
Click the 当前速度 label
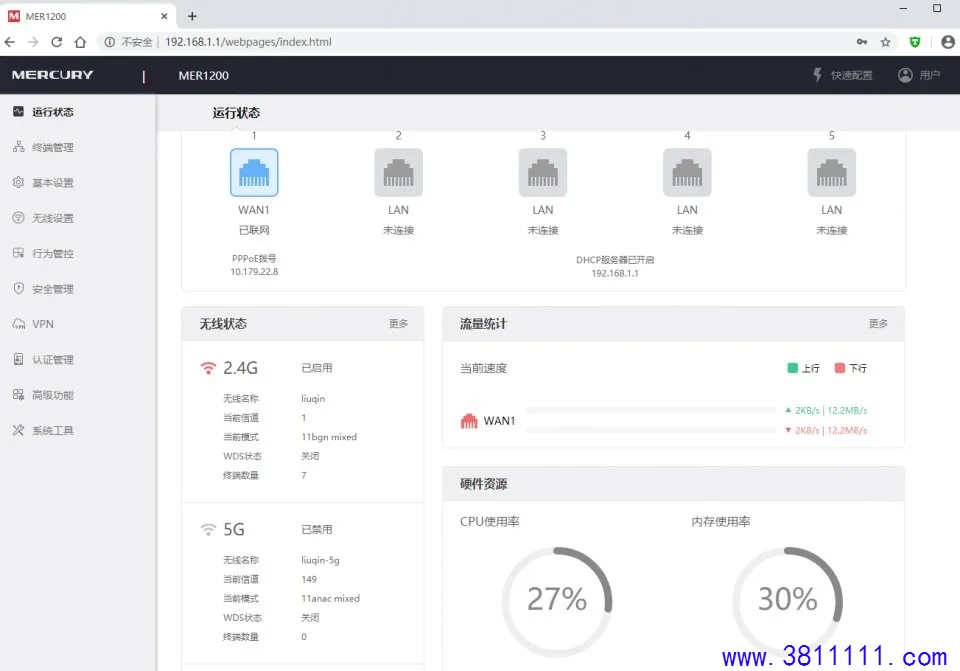pyautogui.click(x=484, y=368)
